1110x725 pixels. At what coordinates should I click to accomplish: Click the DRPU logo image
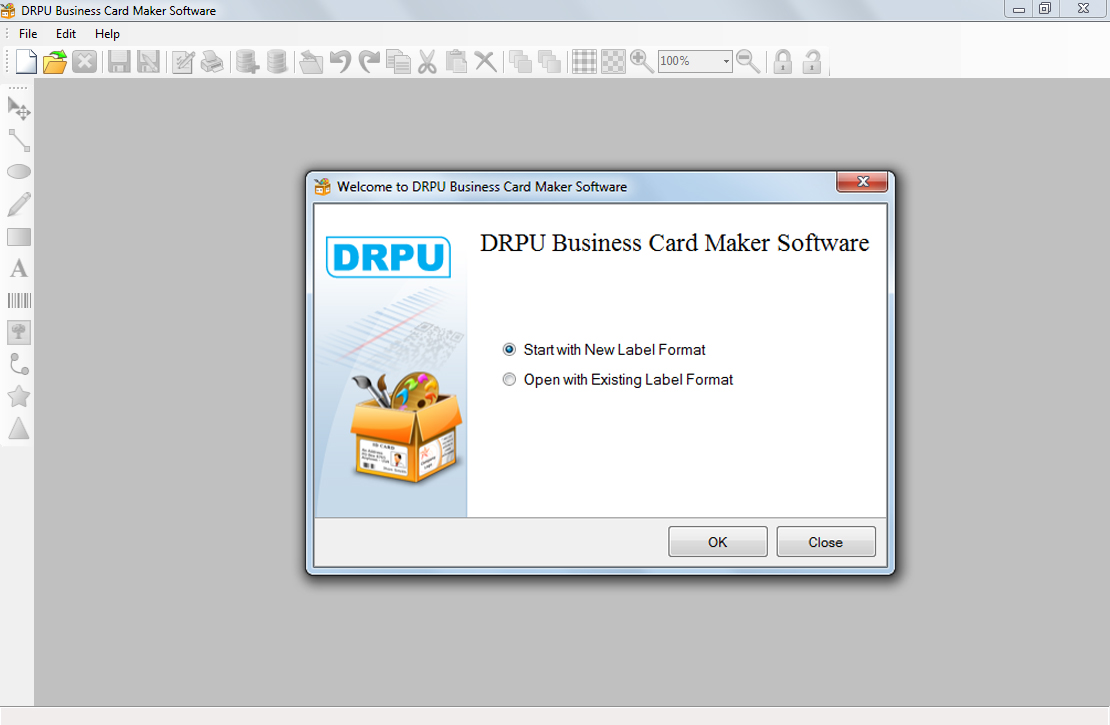coord(389,257)
